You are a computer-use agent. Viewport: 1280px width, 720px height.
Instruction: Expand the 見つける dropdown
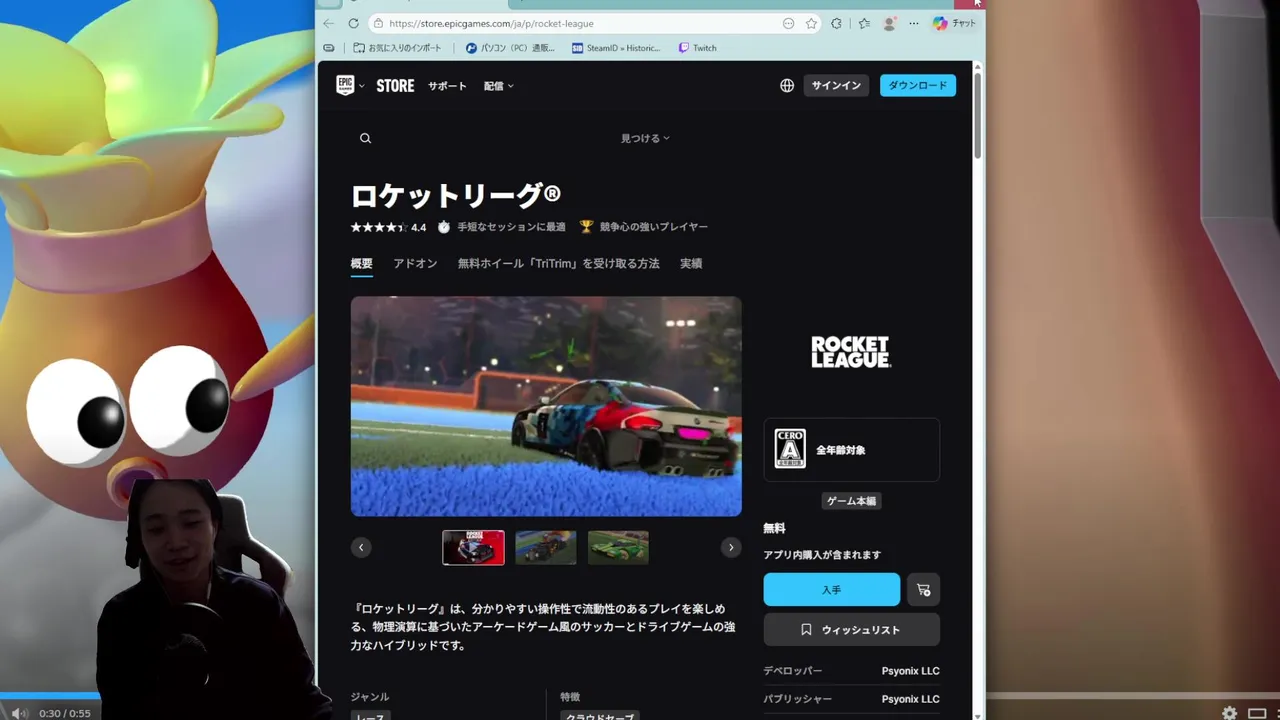point(645,138)
